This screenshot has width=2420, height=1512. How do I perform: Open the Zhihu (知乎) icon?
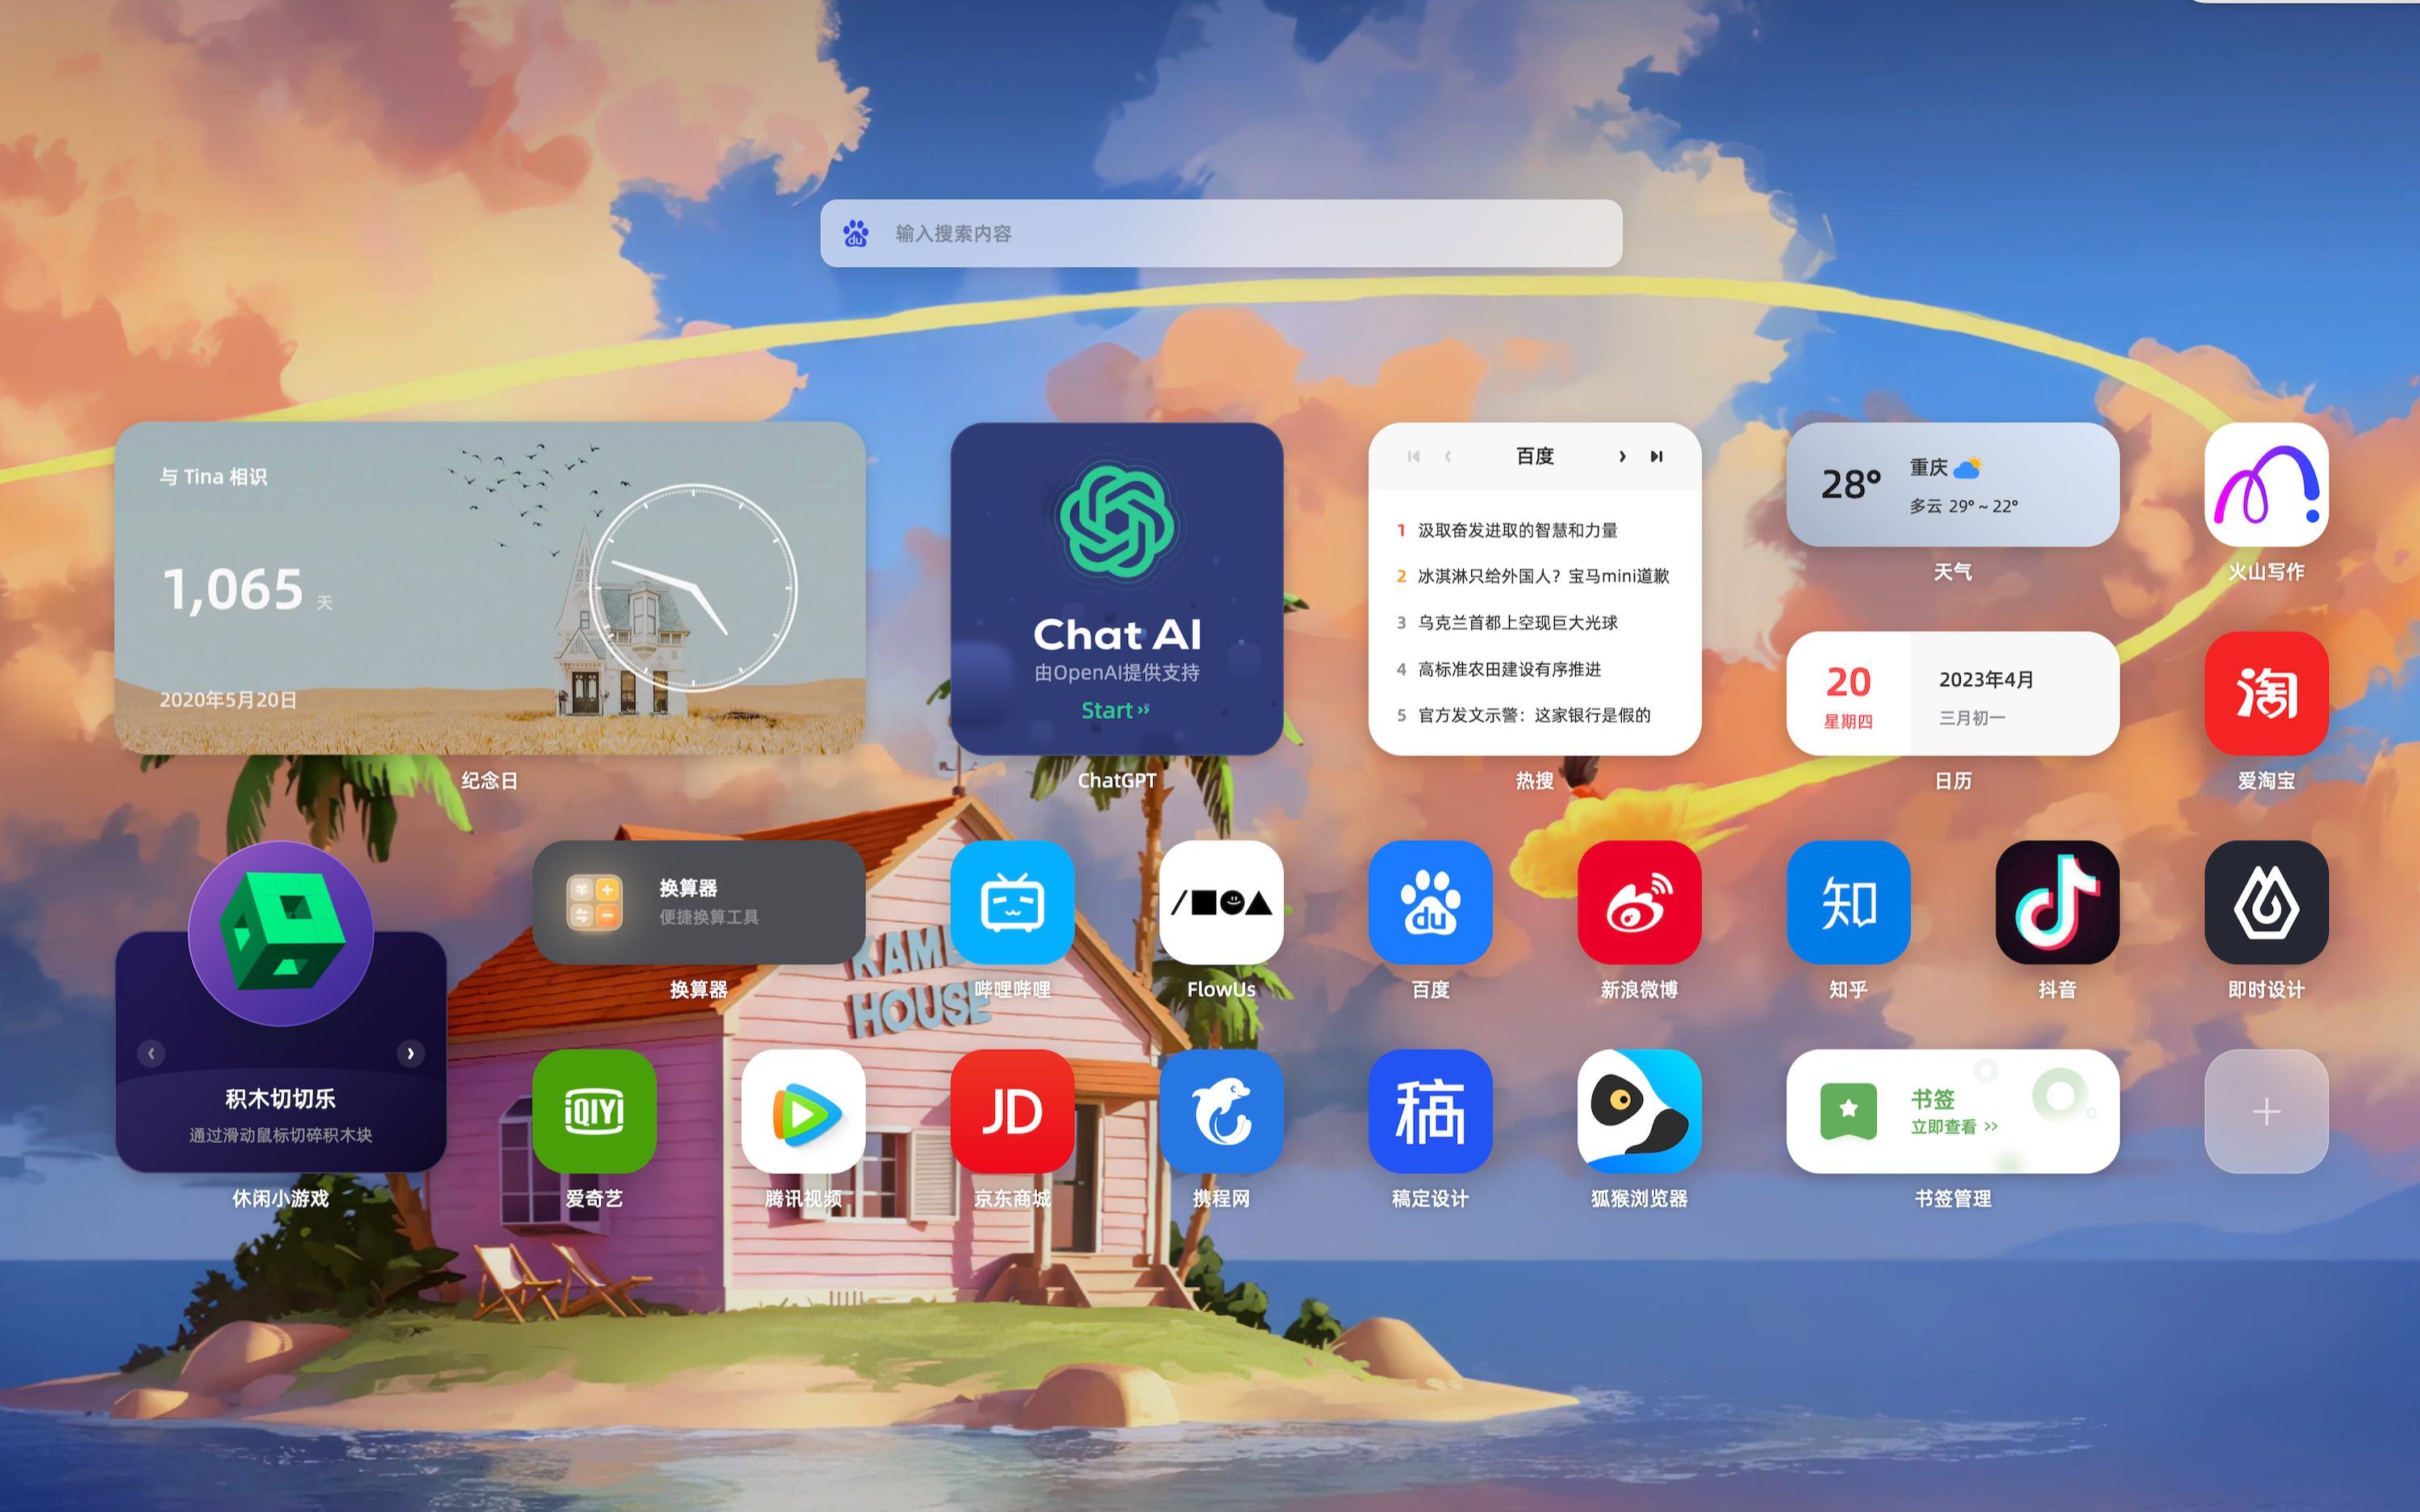pos(1848,902)
